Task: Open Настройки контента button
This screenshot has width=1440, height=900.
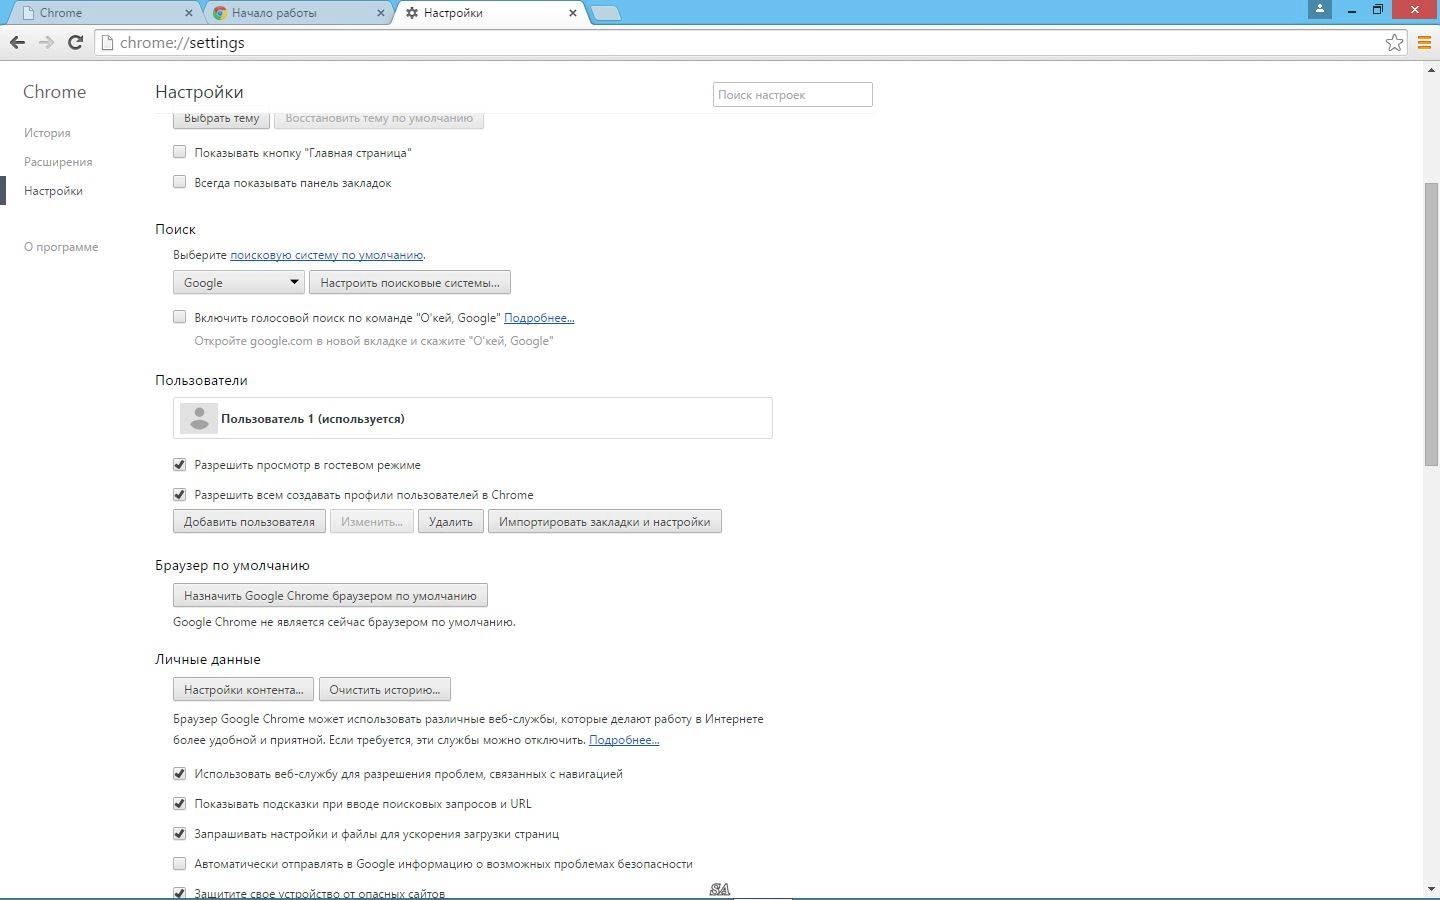Action: point(243,689)
